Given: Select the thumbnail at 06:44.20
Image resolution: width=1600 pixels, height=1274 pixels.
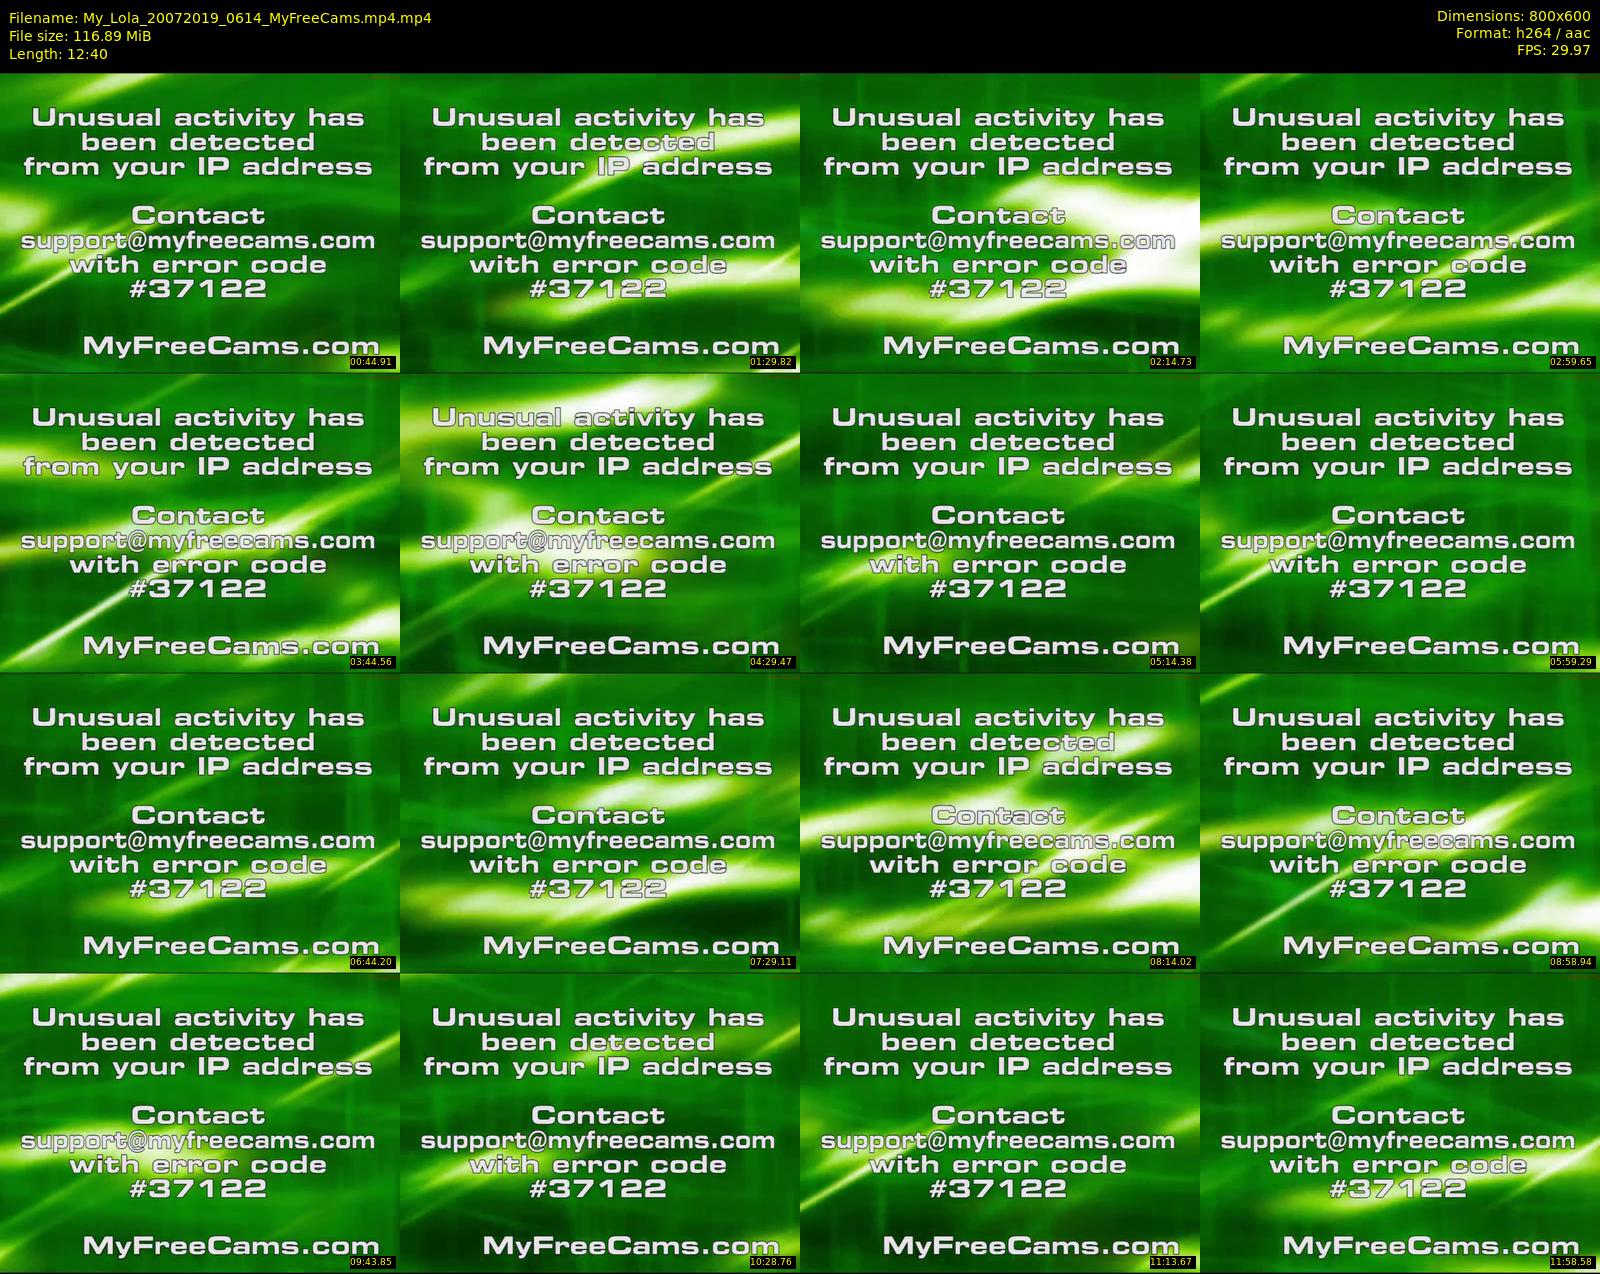Looking at the screenshot, I should (x=200, y=822).
